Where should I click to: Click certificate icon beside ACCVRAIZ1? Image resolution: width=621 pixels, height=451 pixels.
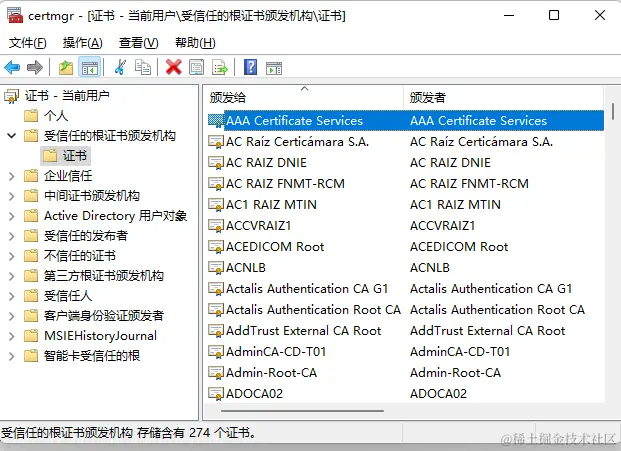pyautogui.click(x=216, y=226)
